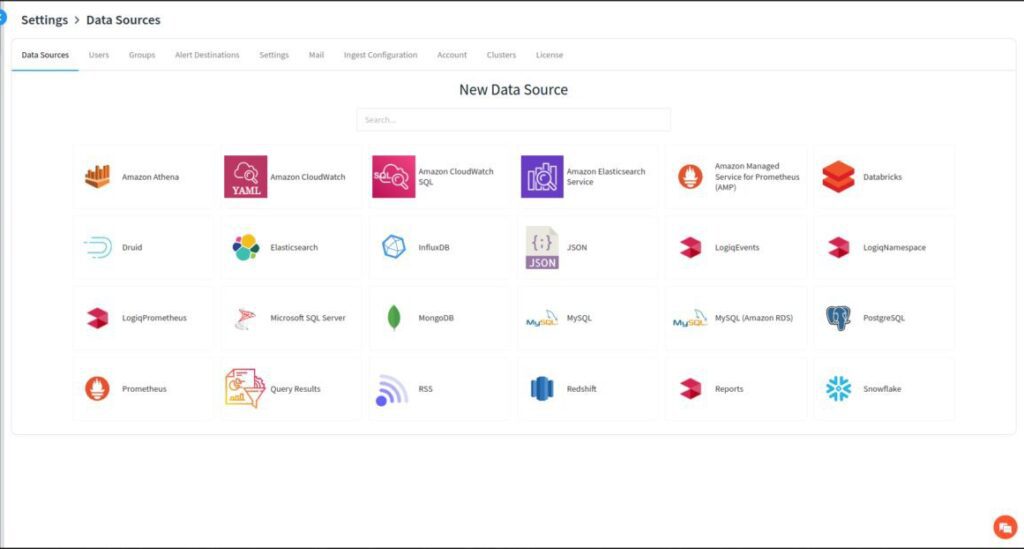Switch to the Settings tab
The width and height of the screenshot is (1024, 549).
coord(274,55)
